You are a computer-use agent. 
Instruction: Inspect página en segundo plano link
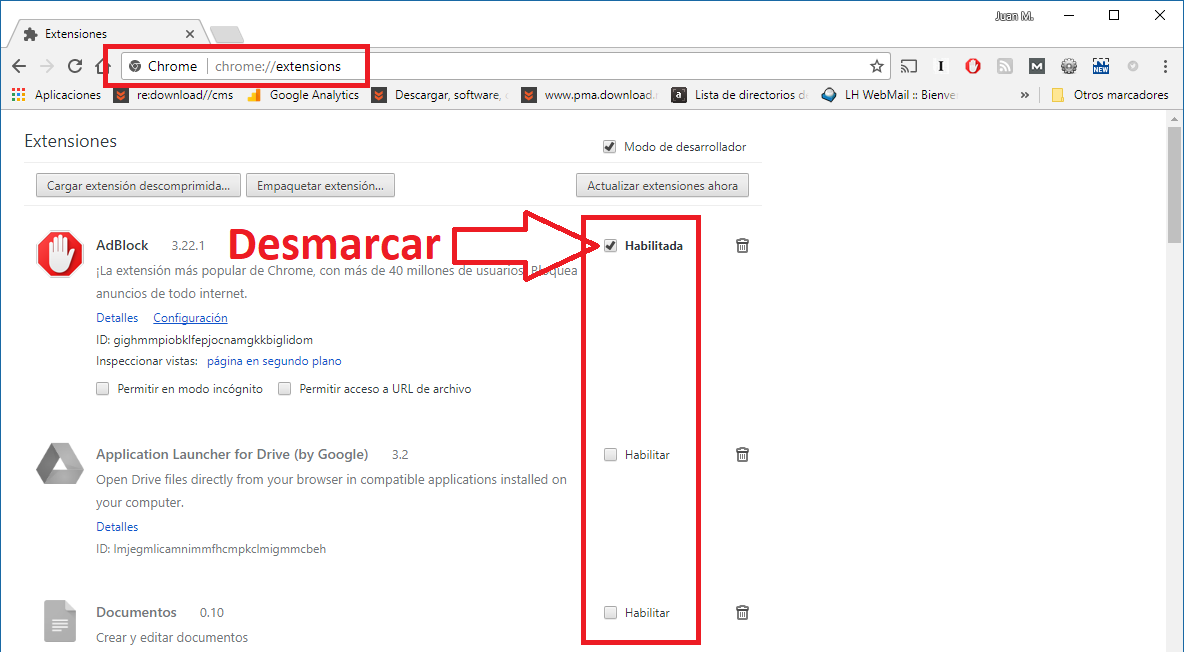coord(274,361)
